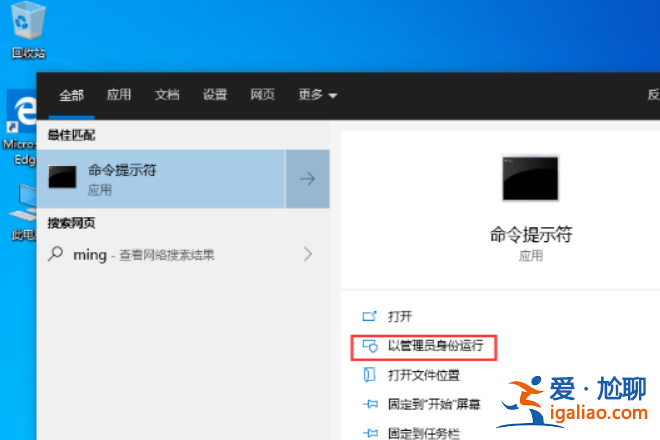This screenshot has width=660, height=440.
Task: Open the Microsoft Edge desktop shortcut
Action: [19, 126]
